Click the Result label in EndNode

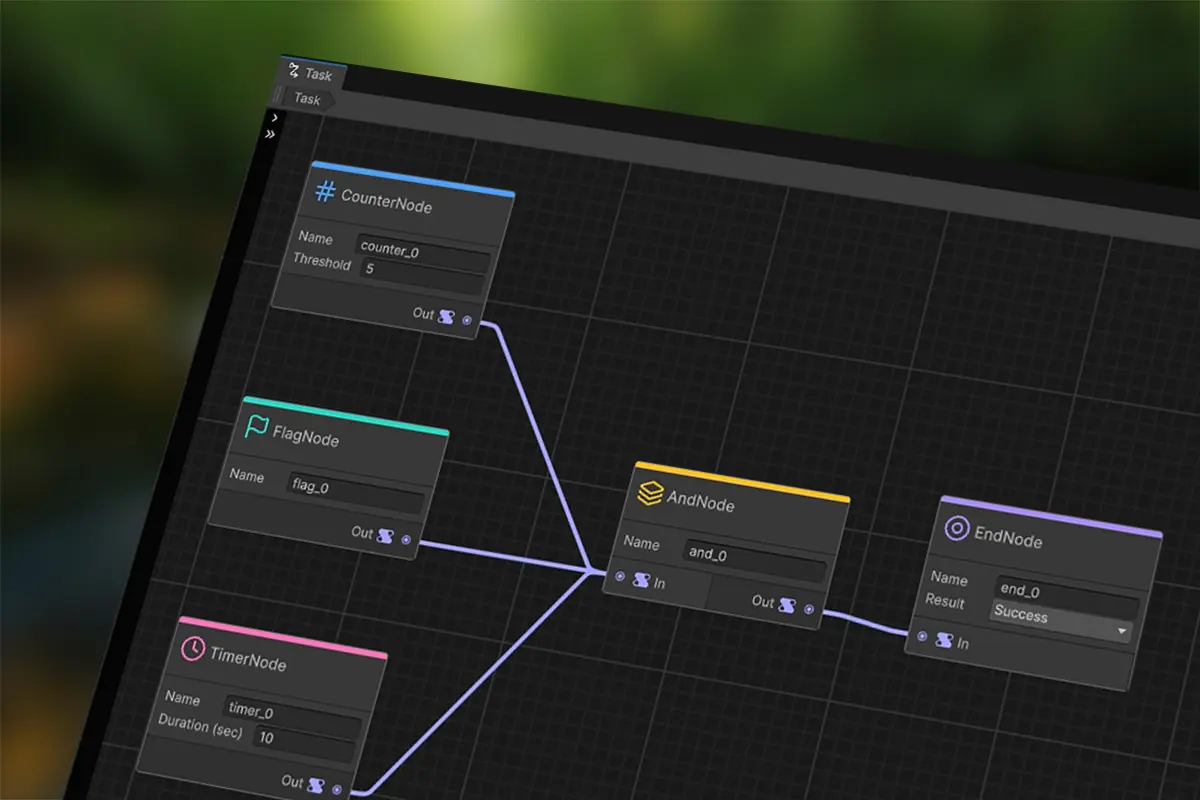point(945,601)
